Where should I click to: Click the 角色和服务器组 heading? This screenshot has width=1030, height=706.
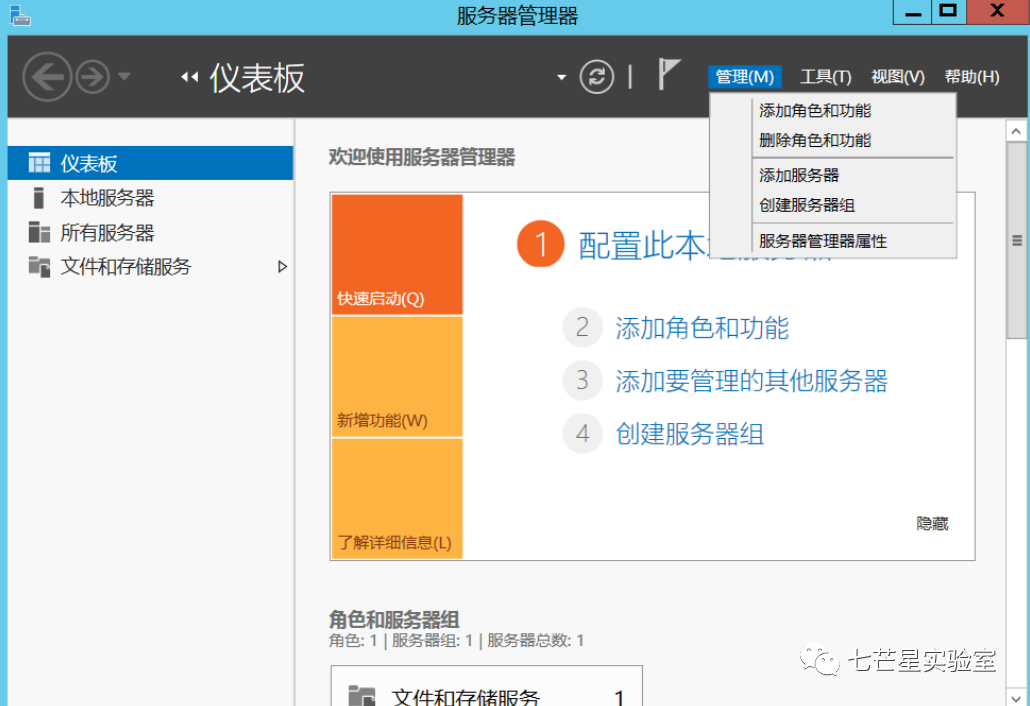[393, 619]
